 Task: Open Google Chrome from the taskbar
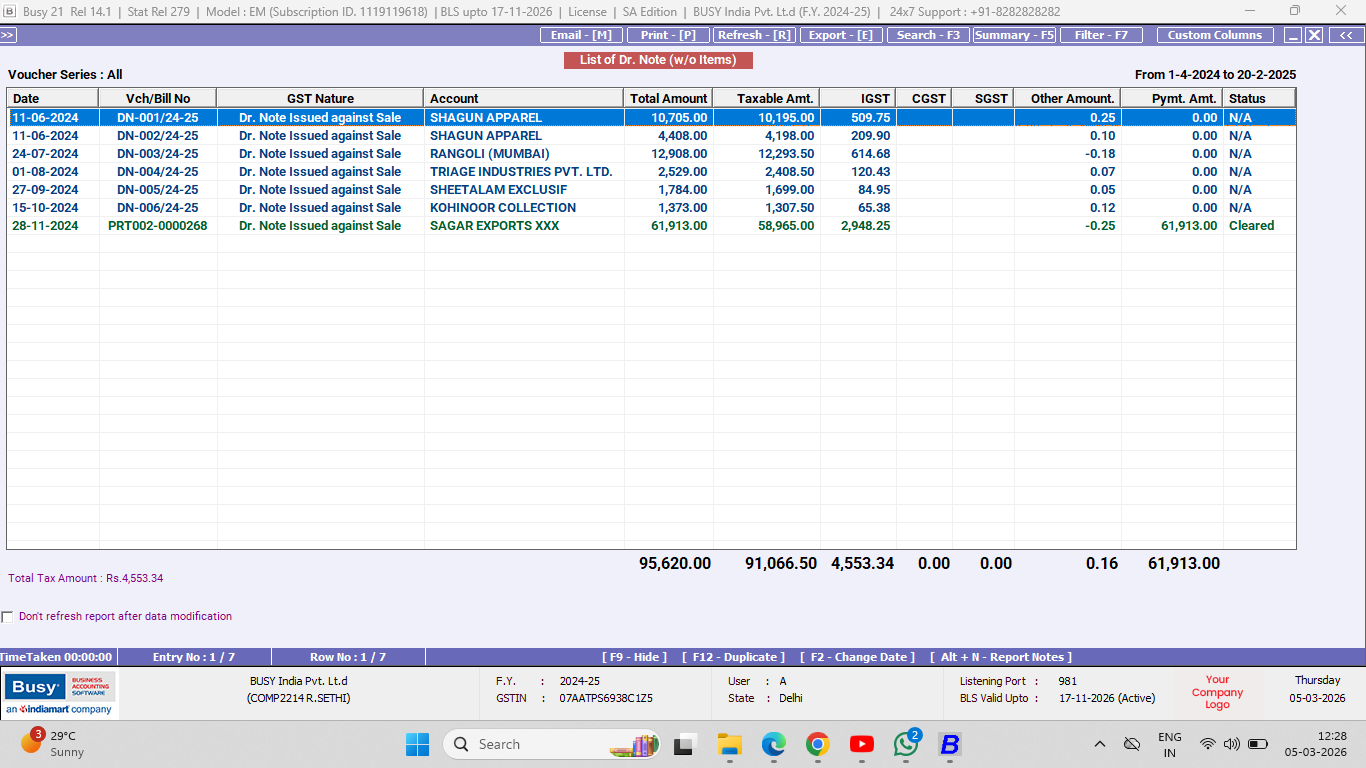(x=817, y=744)
